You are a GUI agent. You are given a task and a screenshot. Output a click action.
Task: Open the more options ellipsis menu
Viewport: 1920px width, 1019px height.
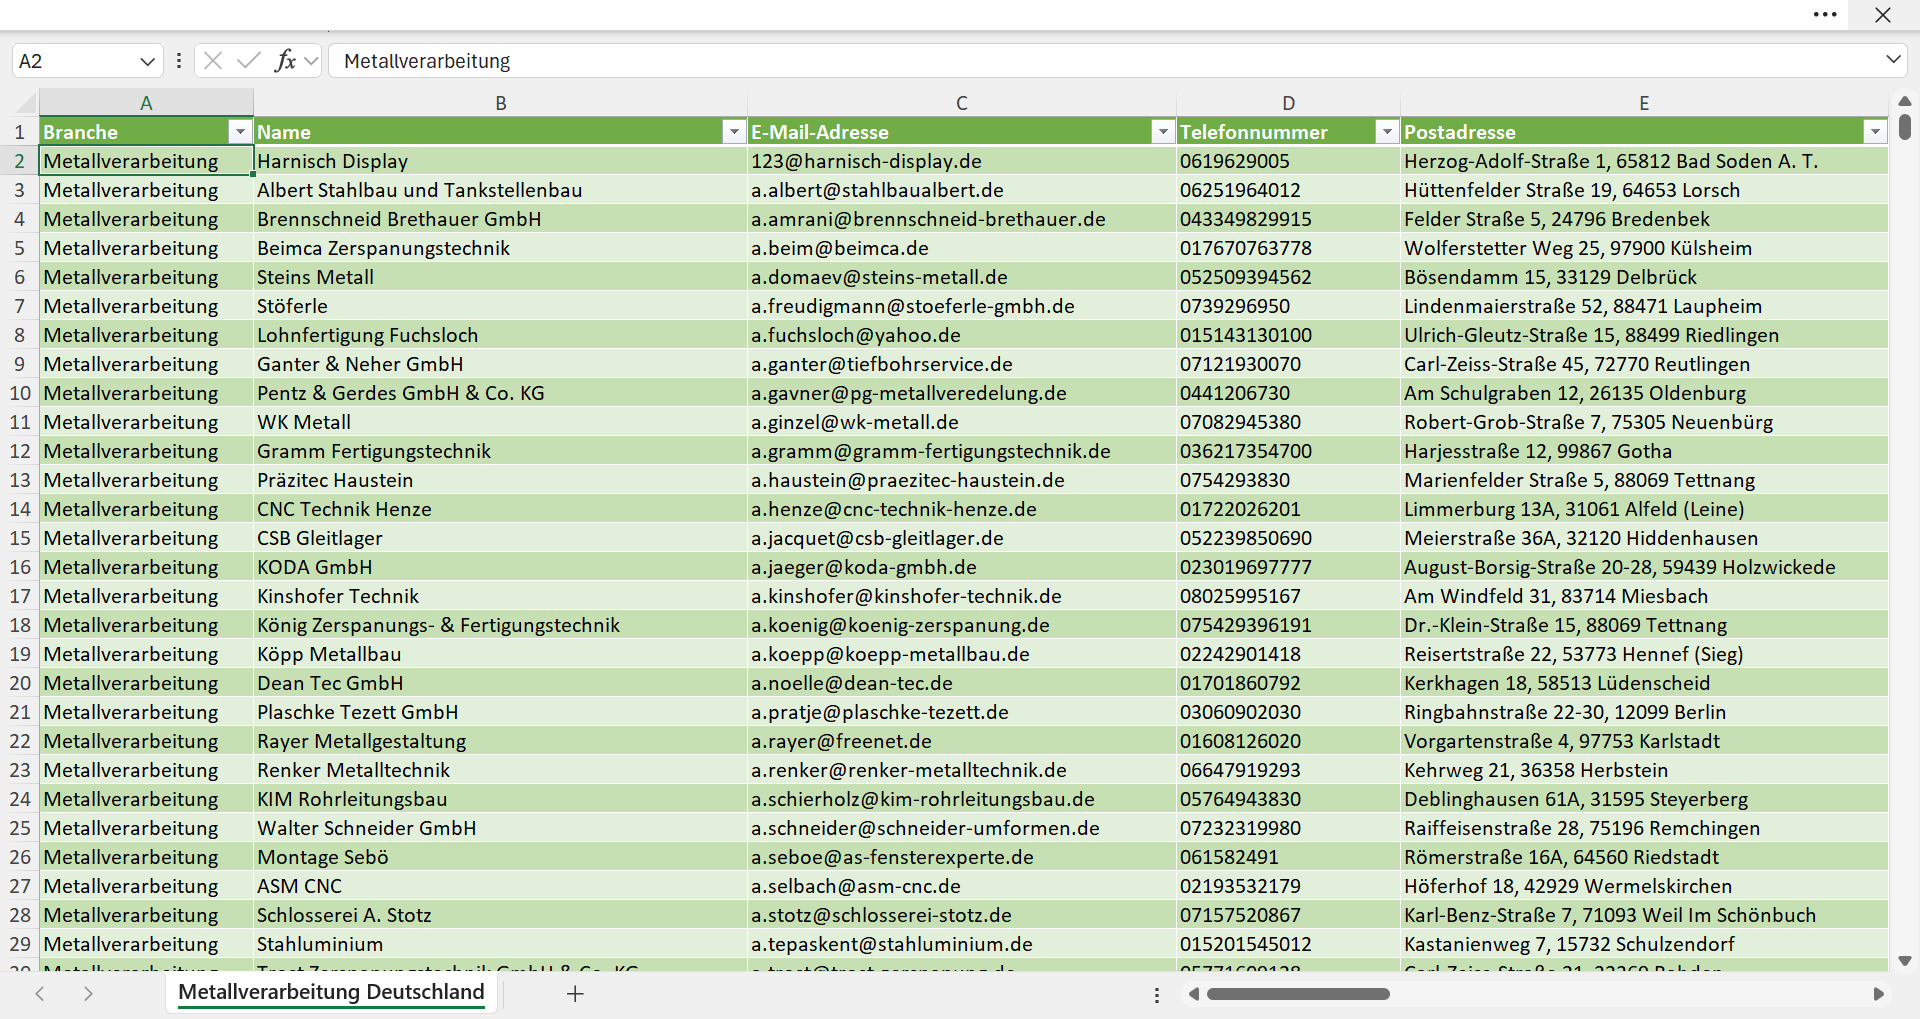(1825, 15)
